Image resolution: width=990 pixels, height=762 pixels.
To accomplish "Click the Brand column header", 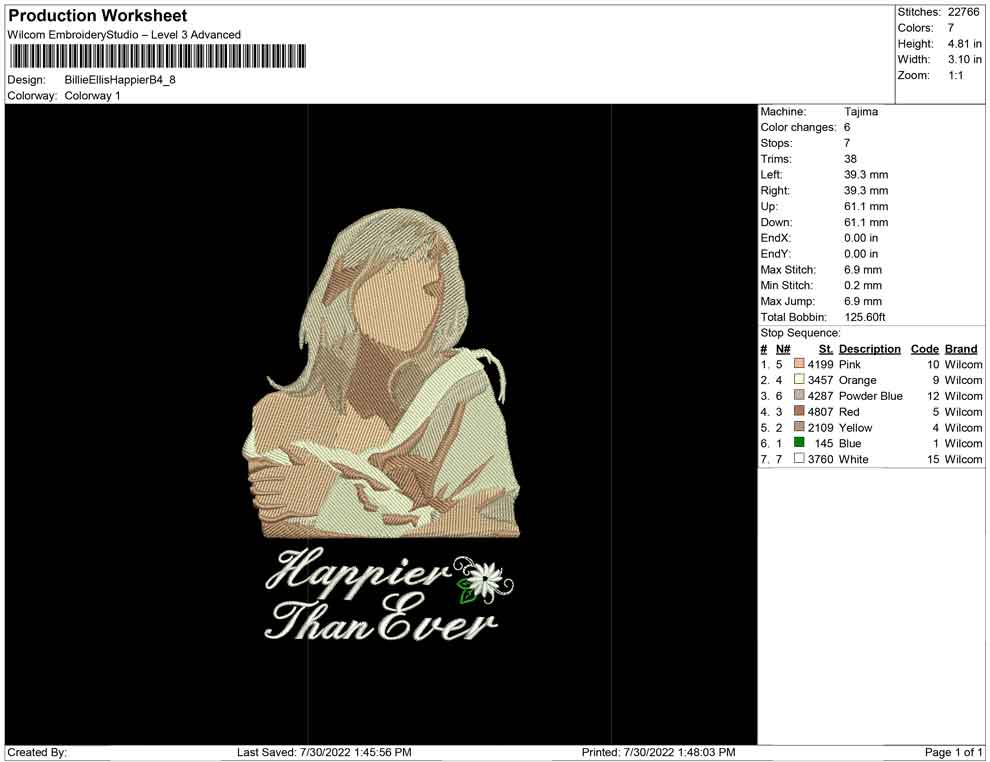I will pos(961,349).
